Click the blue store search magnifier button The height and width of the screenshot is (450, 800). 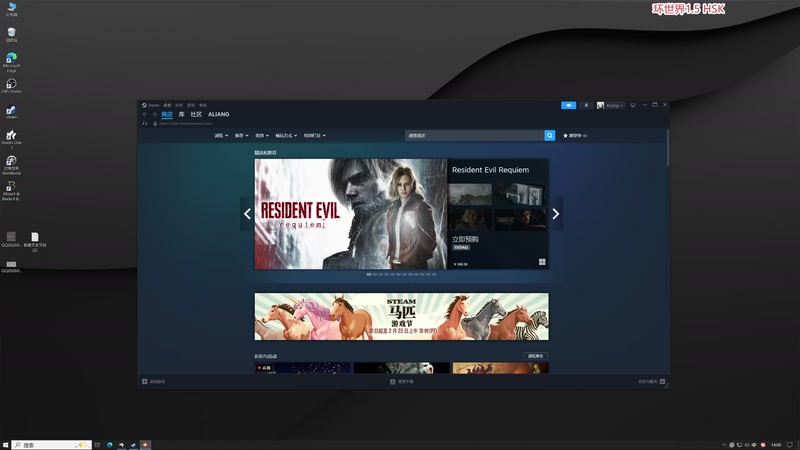[x=549, y=135]
